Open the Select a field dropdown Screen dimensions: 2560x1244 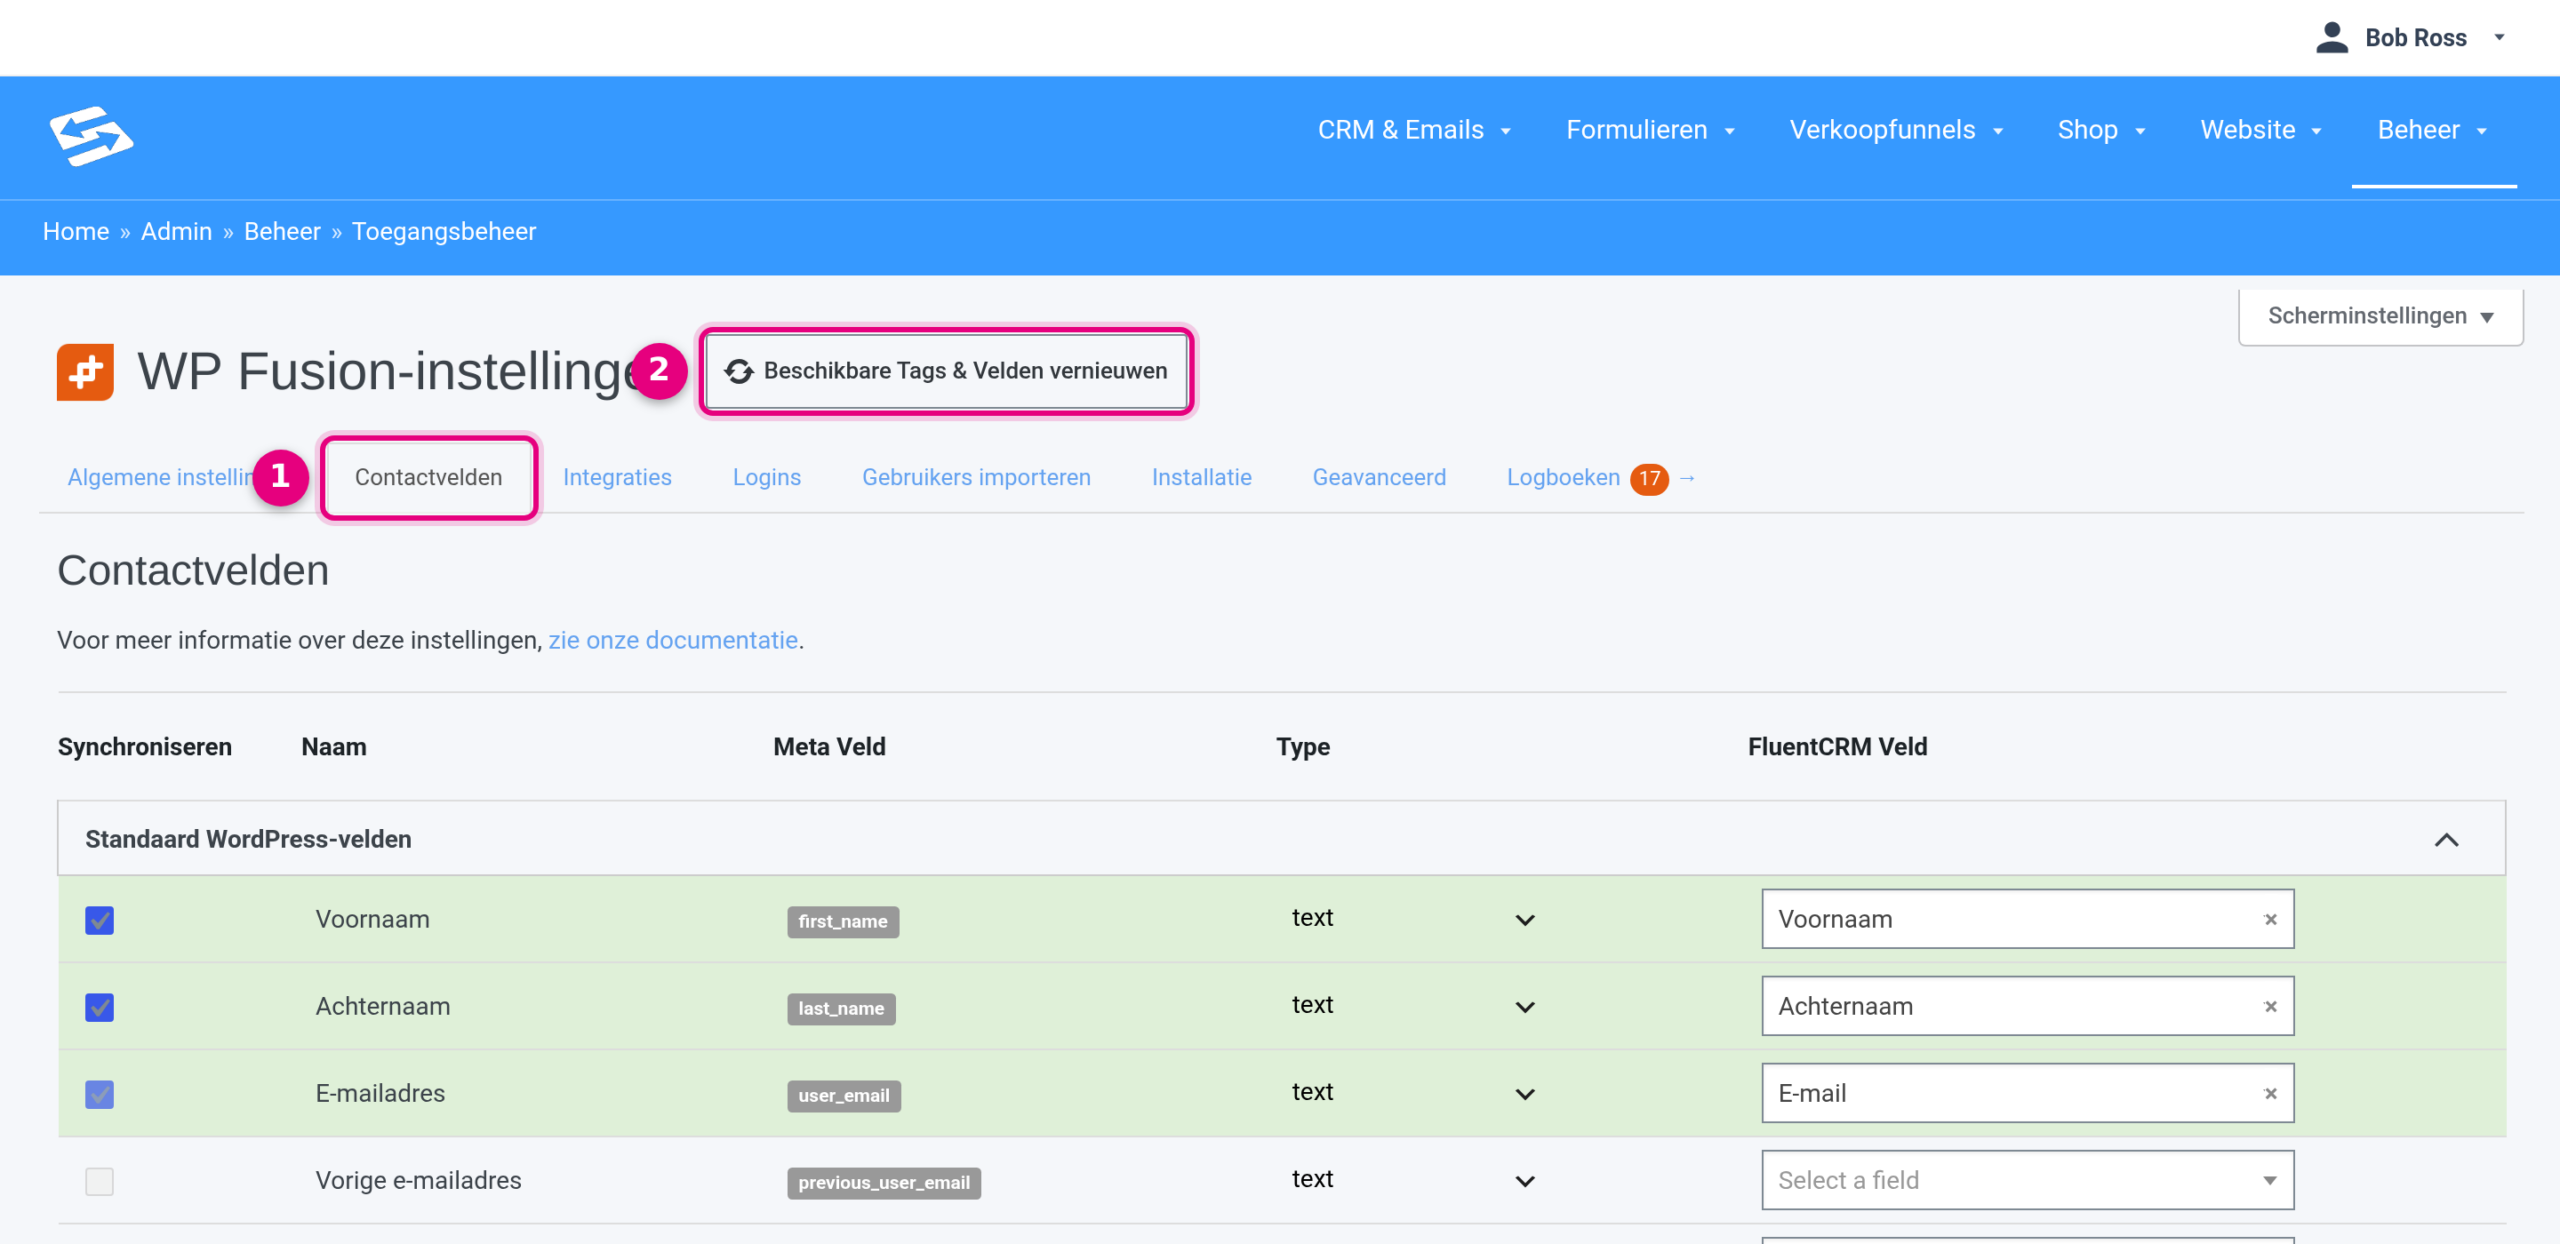[2027, 1181]
